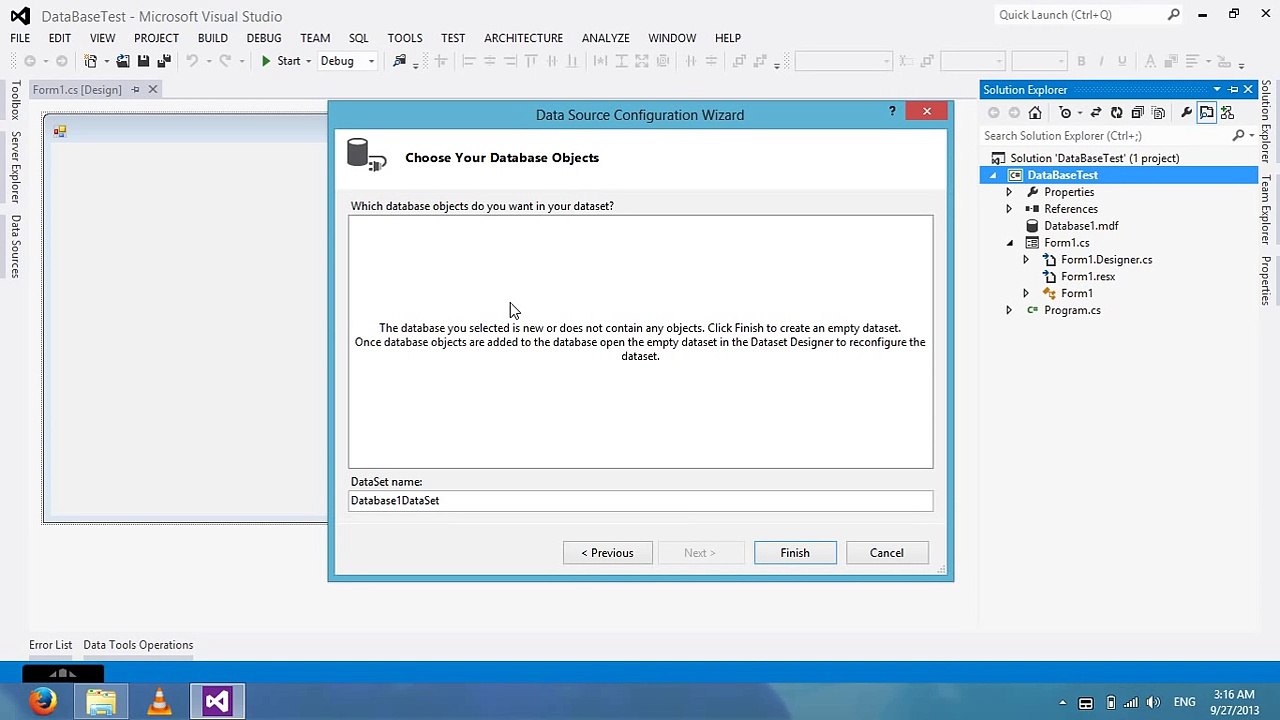Open the SQL menu
1280x720 pixels.
(x=358, y=38)
